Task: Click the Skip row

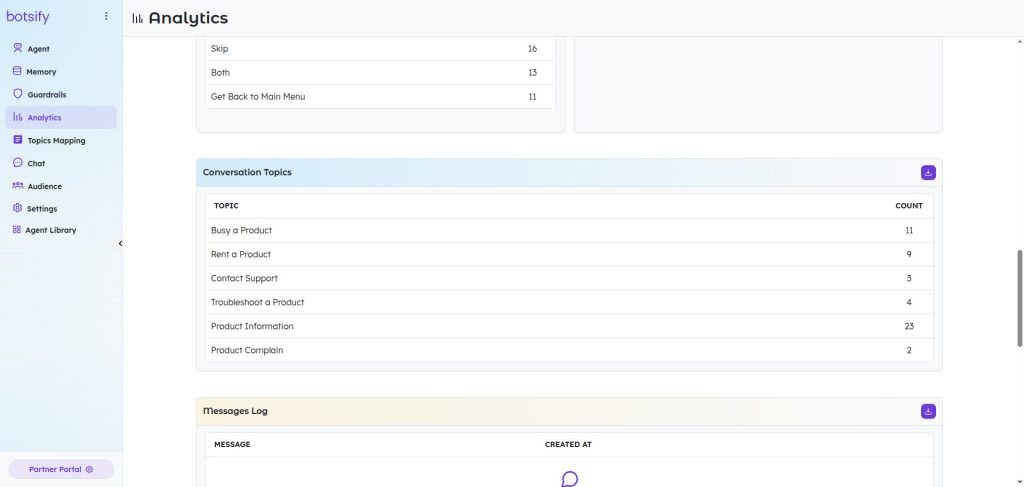Action: point(381,49)
